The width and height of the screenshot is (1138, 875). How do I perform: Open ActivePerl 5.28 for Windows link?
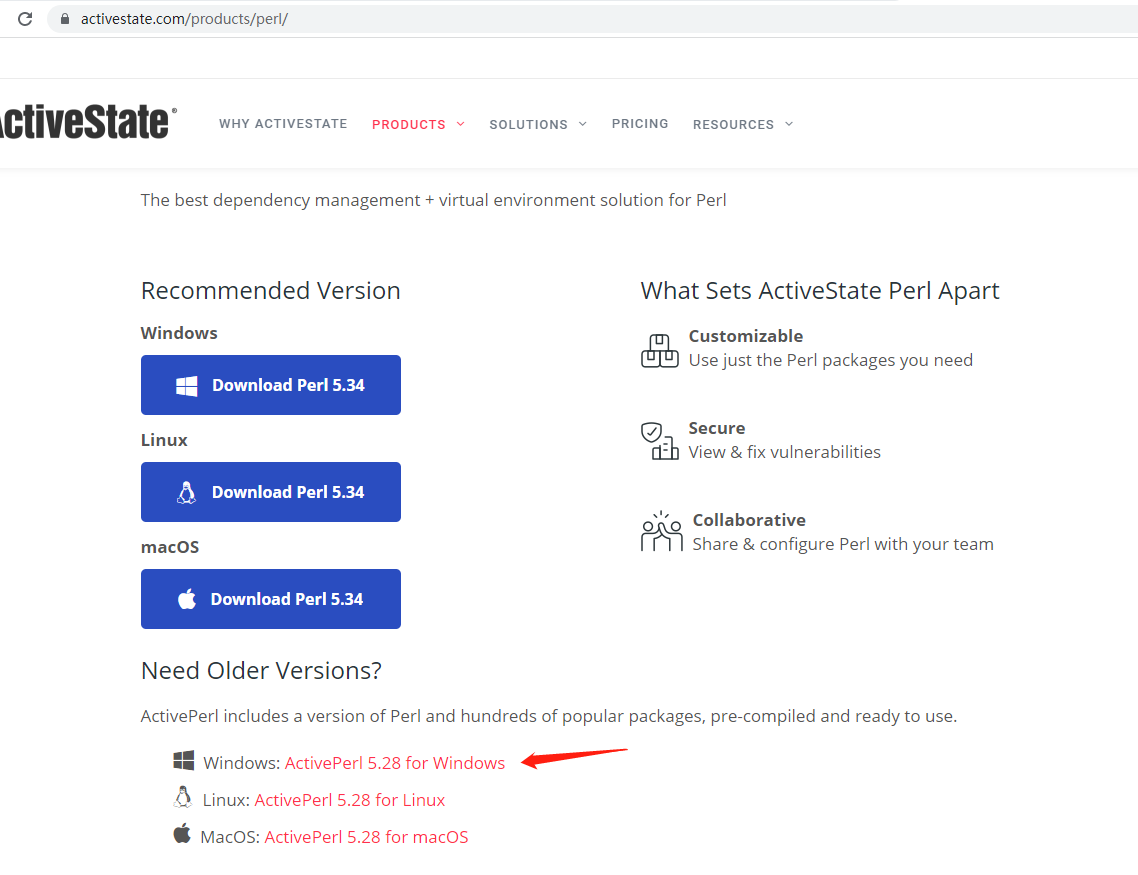[395, 763]
